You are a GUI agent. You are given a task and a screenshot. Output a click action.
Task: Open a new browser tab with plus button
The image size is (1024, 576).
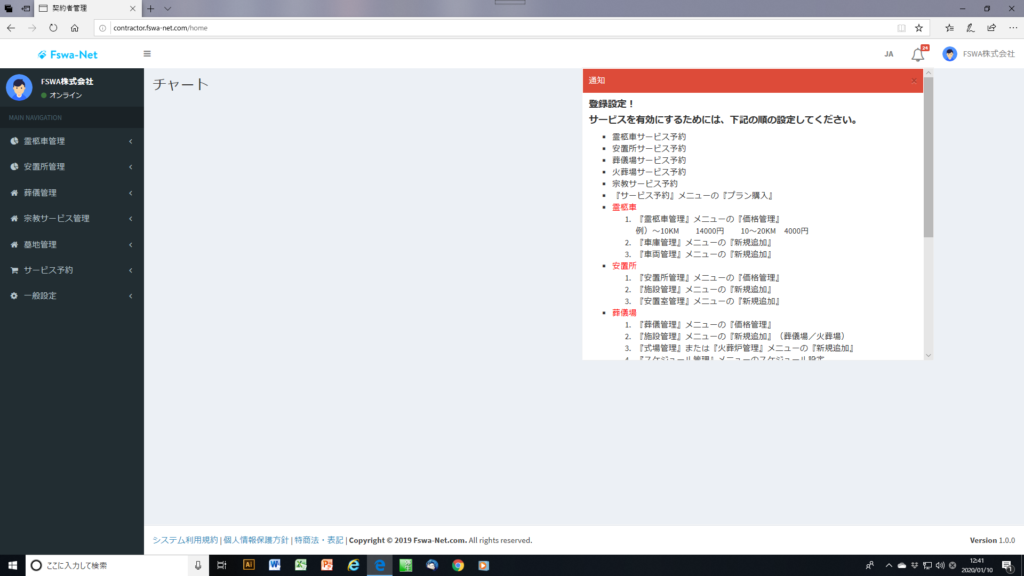pyautogui.click(x=150, y=8)
